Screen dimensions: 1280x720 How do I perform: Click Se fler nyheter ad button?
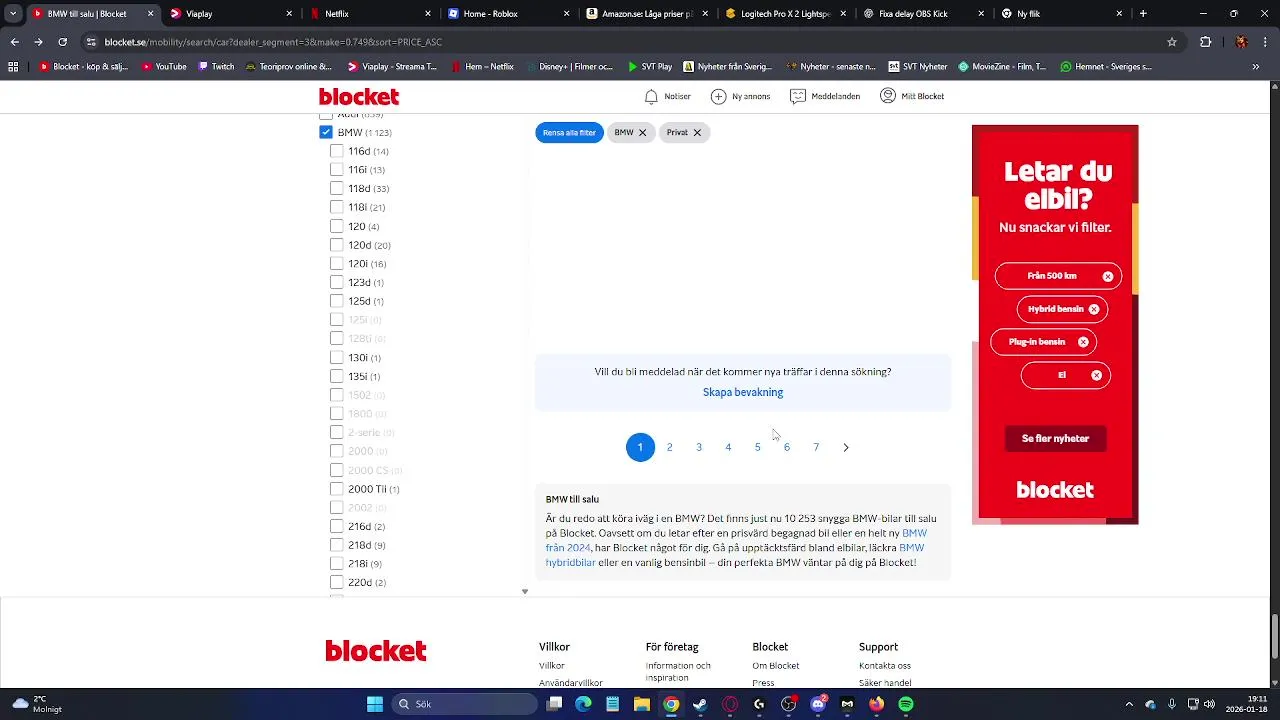coord(1055,438)
